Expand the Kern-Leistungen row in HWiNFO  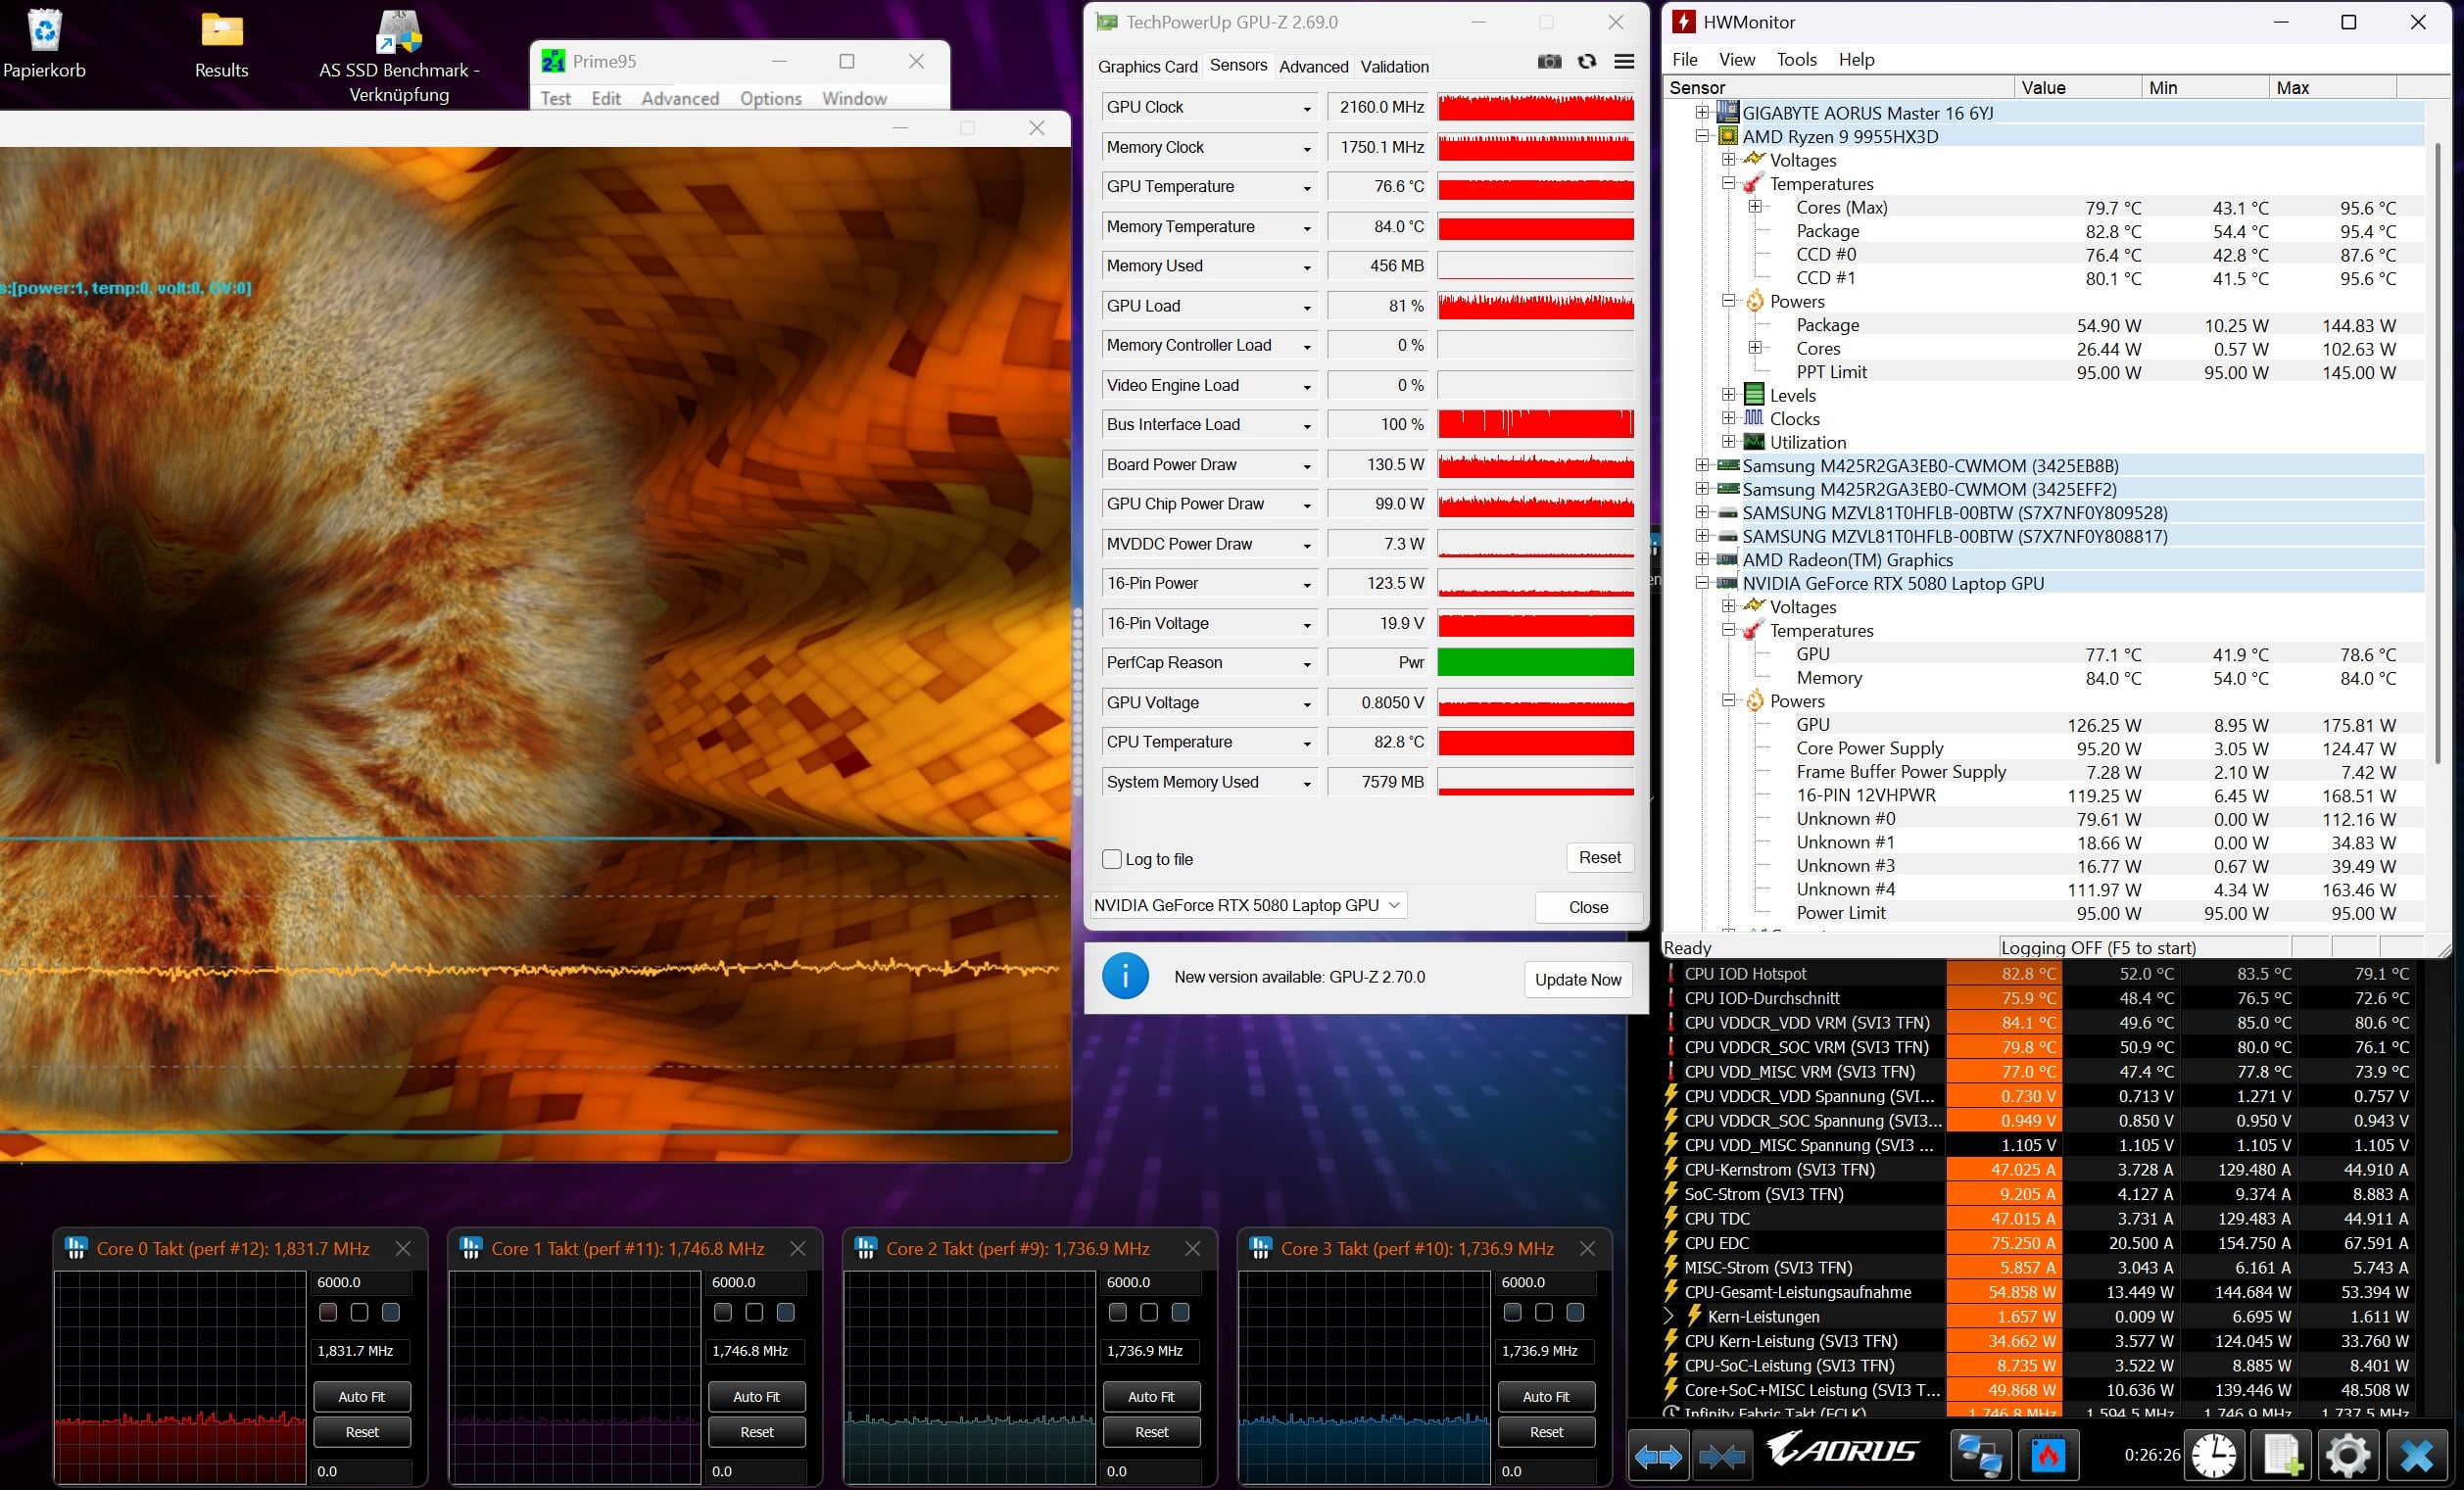(1669, 1316)
